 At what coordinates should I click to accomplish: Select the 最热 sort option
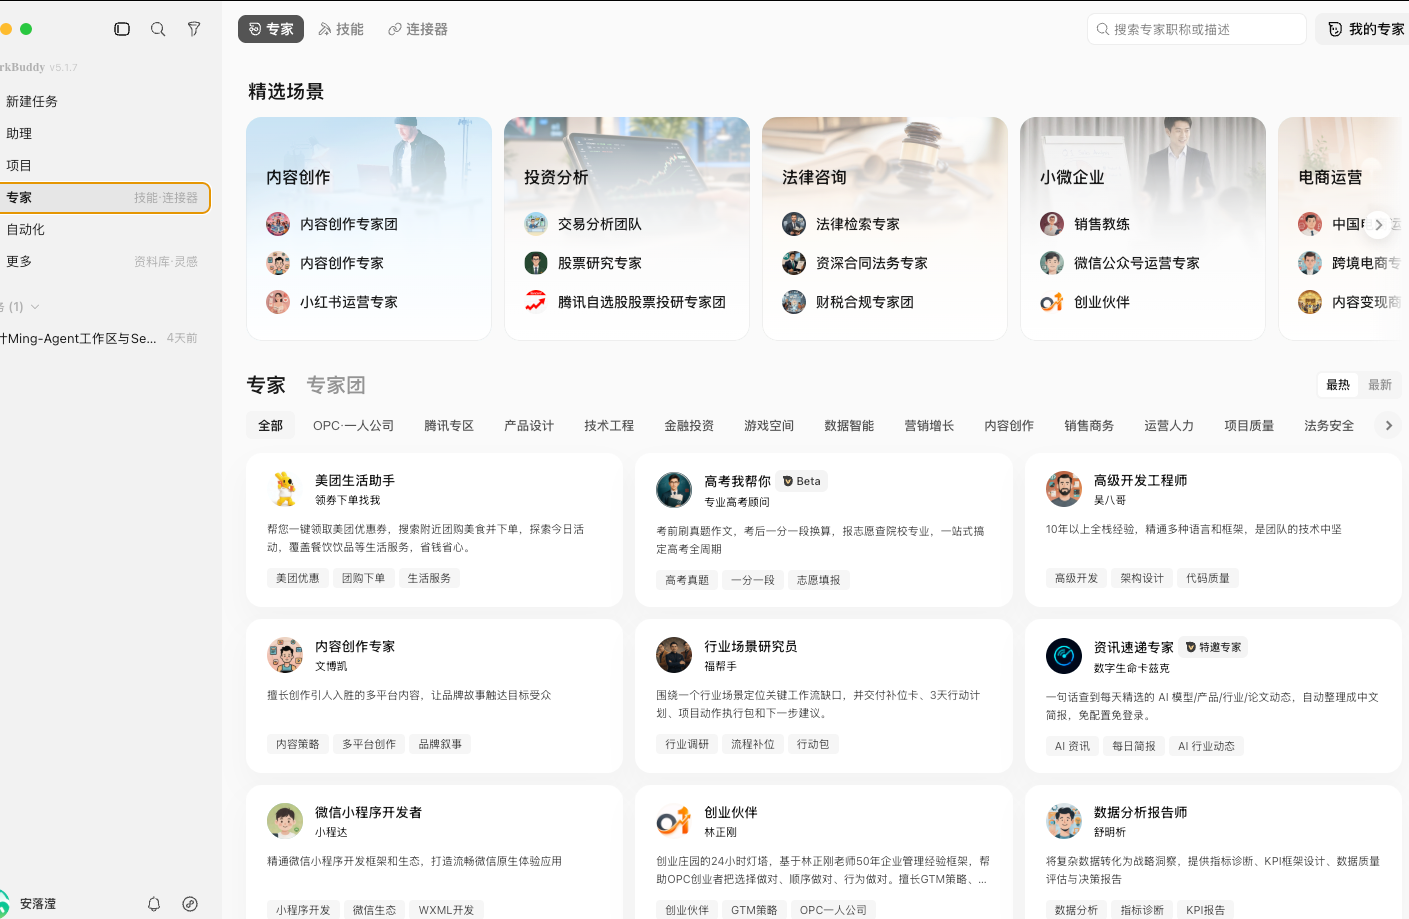1338,385
